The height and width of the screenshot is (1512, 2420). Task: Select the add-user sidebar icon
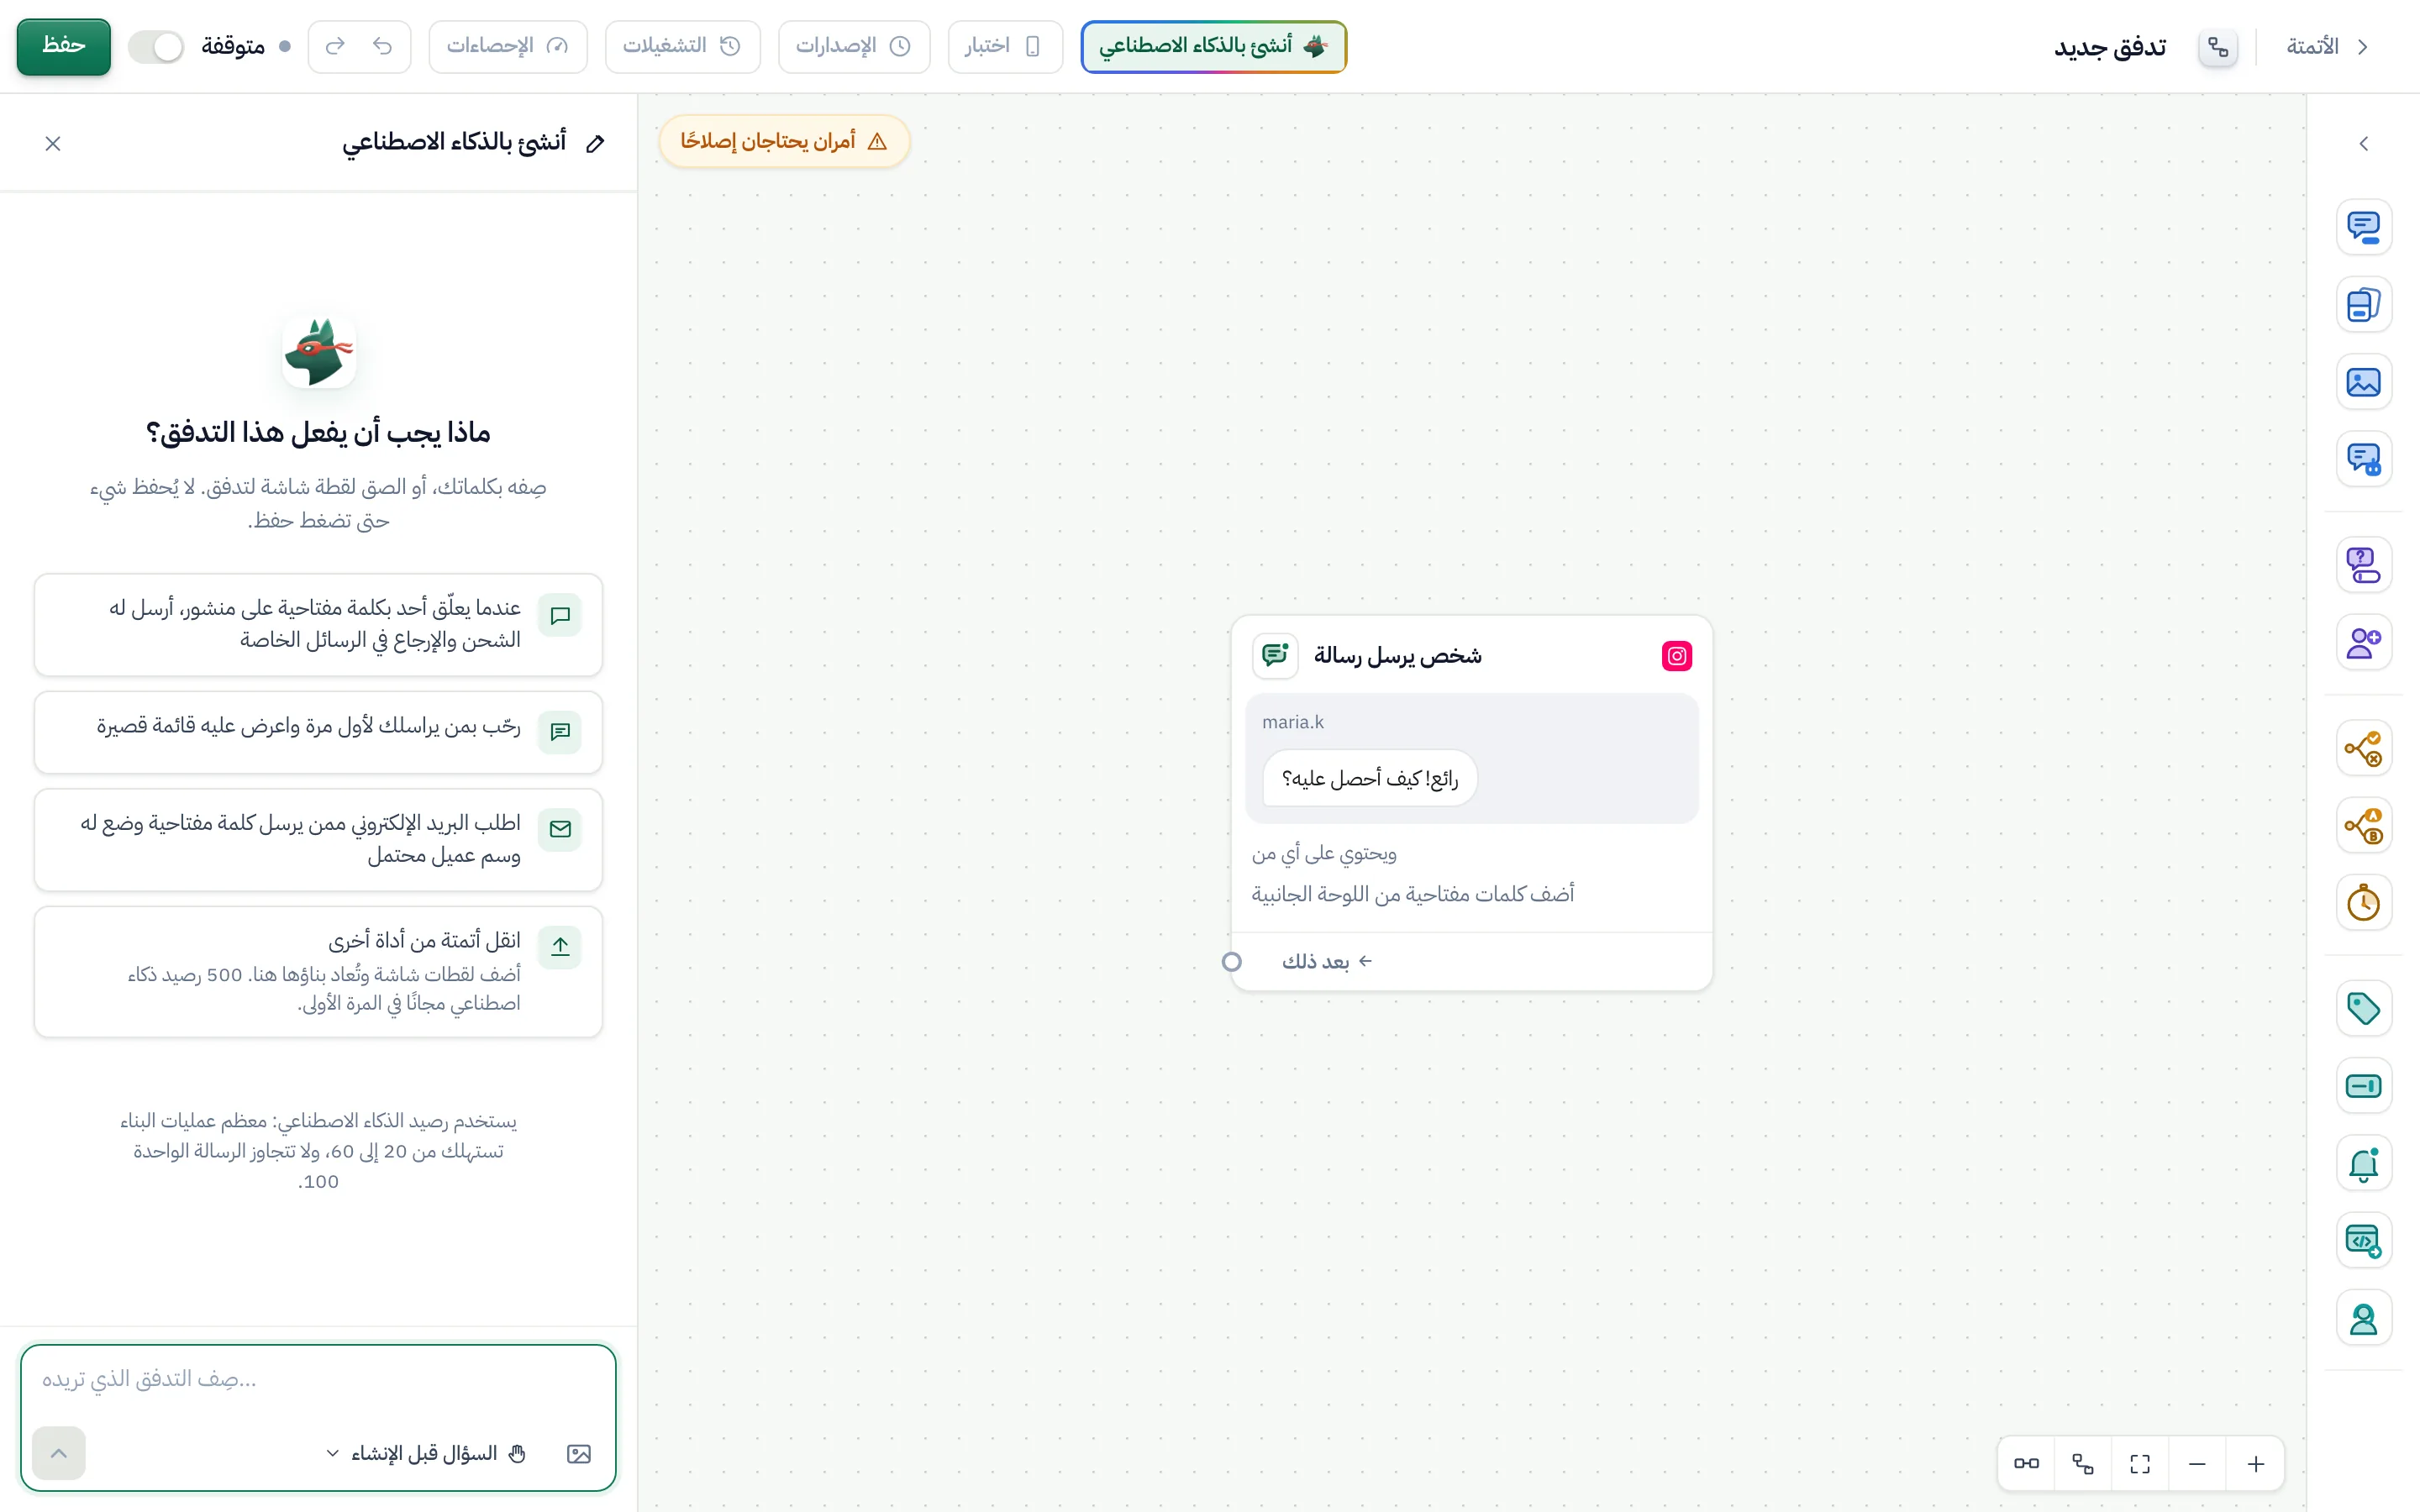pyautogui.click(x=2363, y=642)
